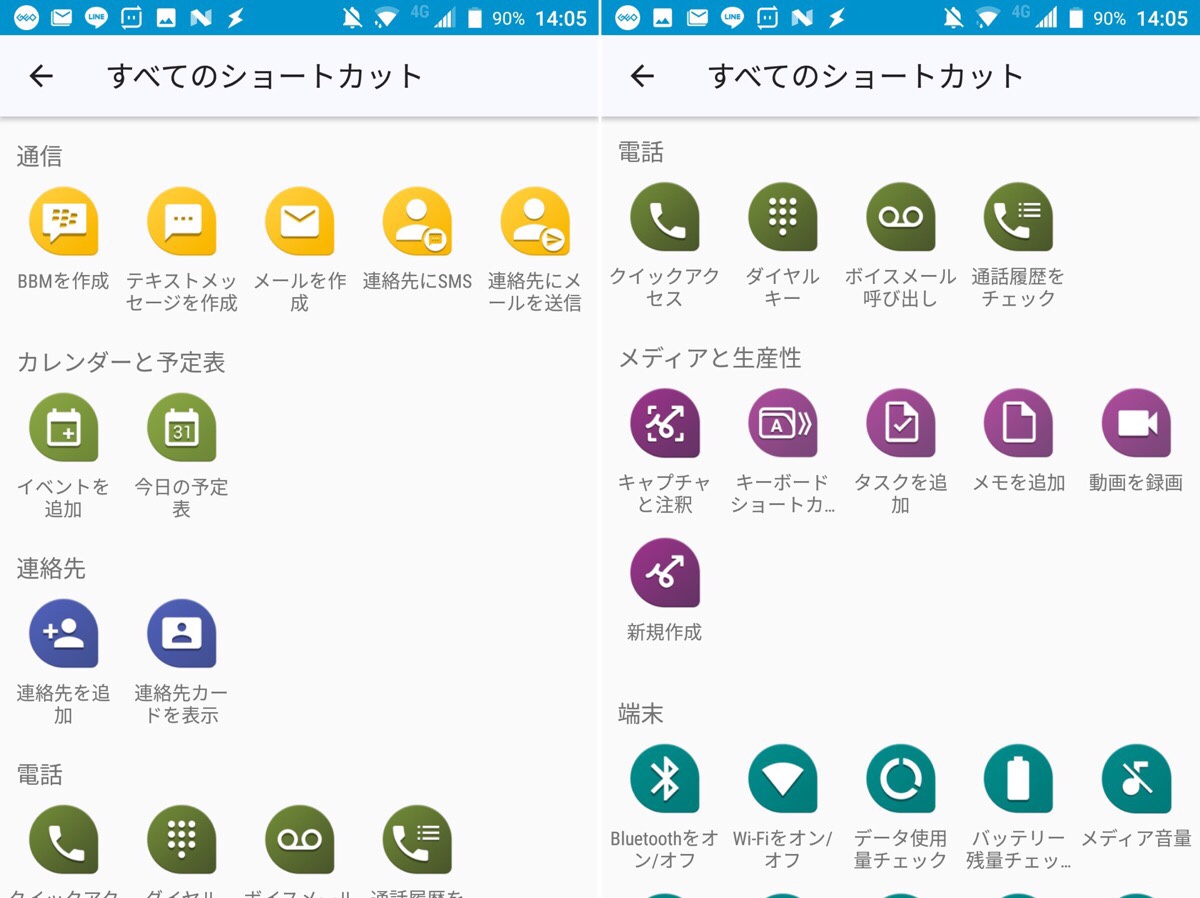Select the イベントを追加 calendar icon
The height and width of the screenshot is (898, 1200).
pyautogui.click(x=64, y=428)
